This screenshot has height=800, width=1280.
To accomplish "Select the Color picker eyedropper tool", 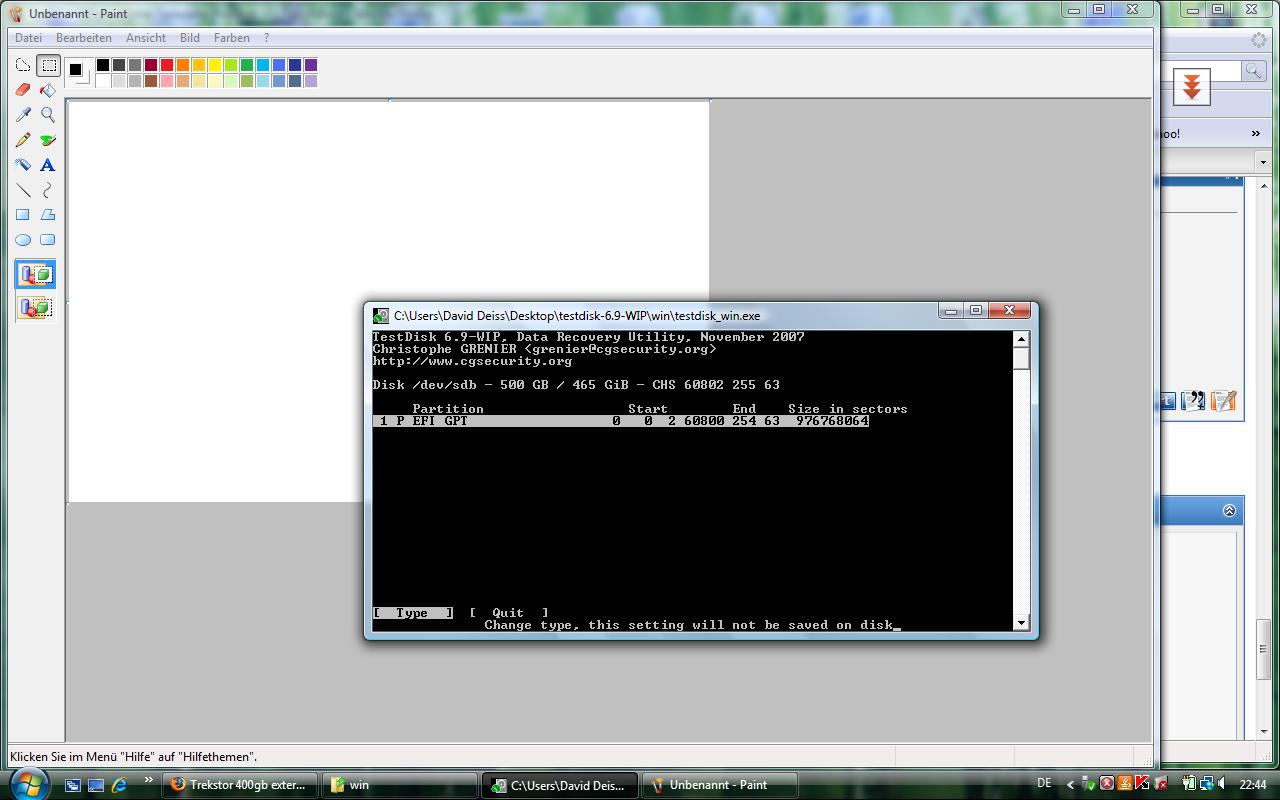I will [x=23, y=115].
